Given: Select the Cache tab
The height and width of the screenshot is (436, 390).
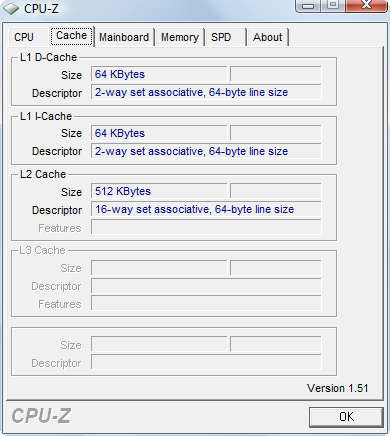Looking at the screenshot, I should coord(72,36).
